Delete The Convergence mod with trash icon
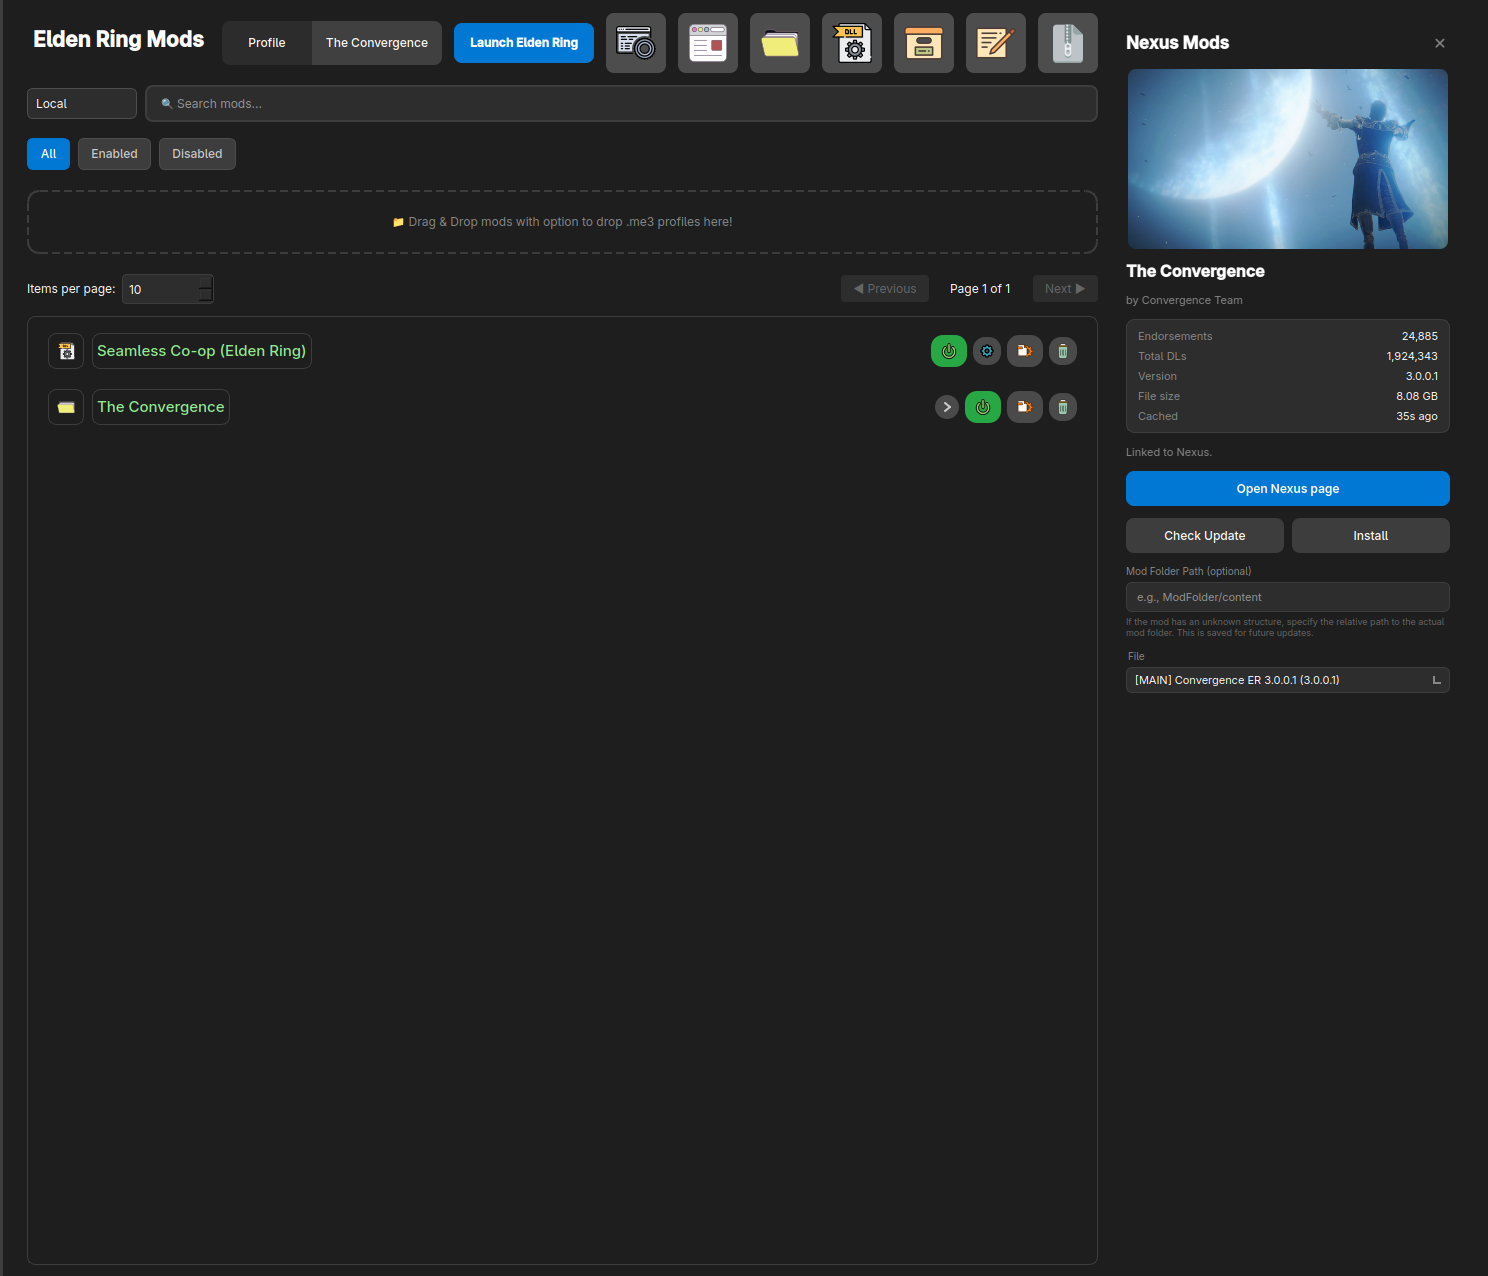Image resolution: width=1488 pixels, height=1276 pixels. (x=1063, y=407)
